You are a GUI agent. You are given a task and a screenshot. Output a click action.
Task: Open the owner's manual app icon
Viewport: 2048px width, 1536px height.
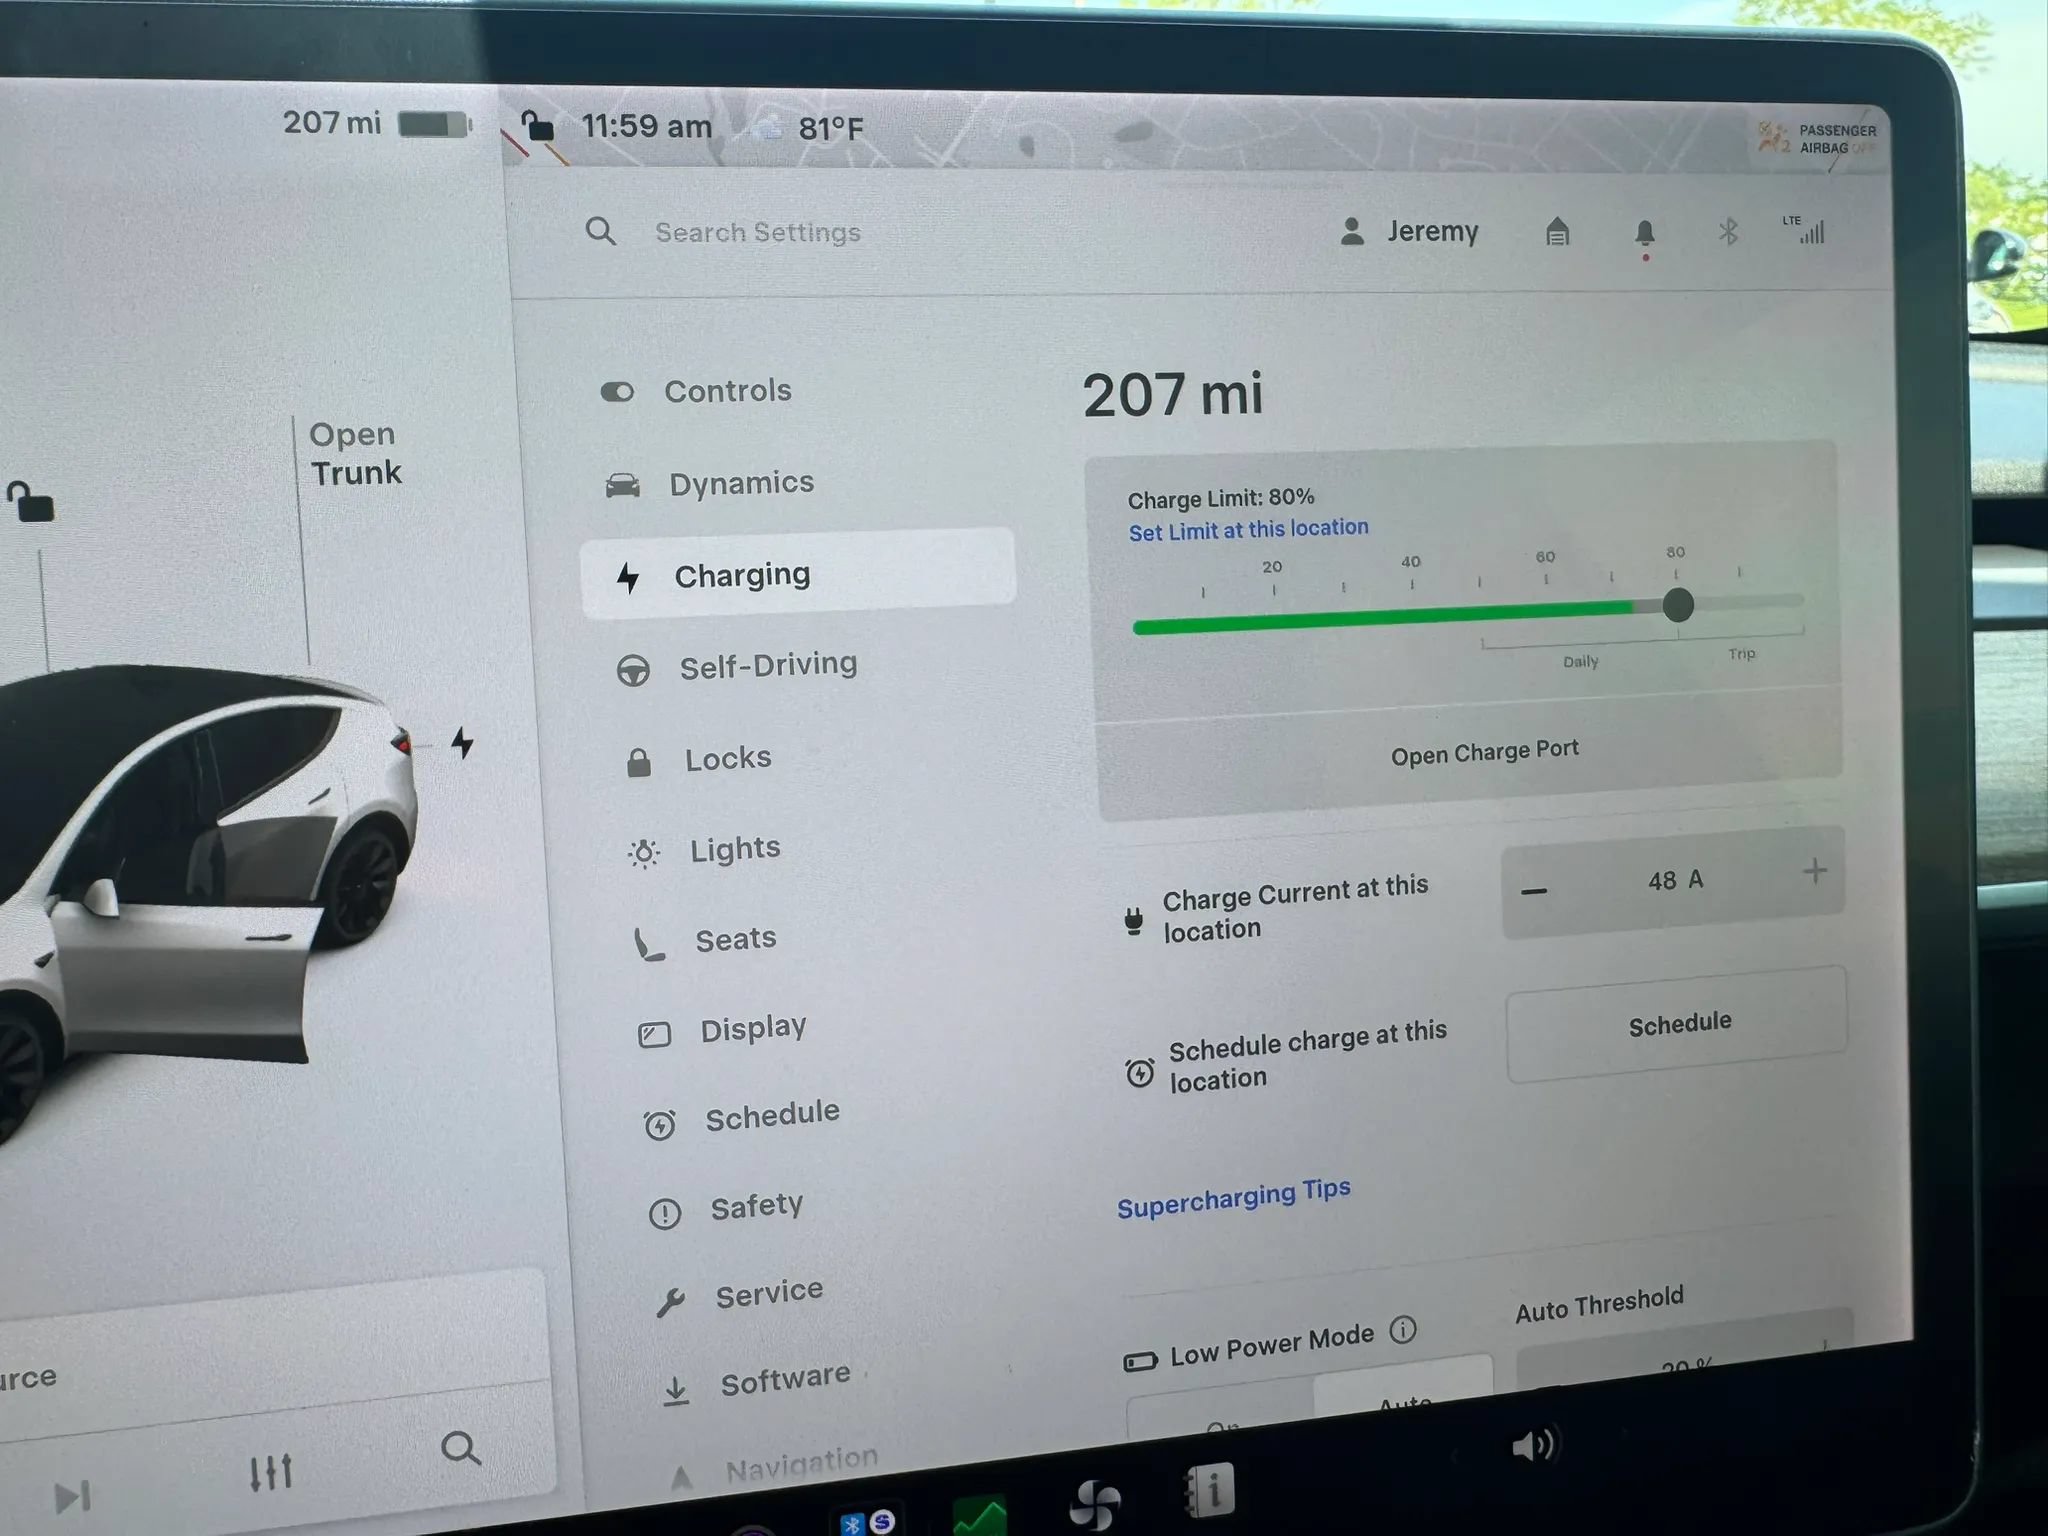(x=1209, y=1490)
